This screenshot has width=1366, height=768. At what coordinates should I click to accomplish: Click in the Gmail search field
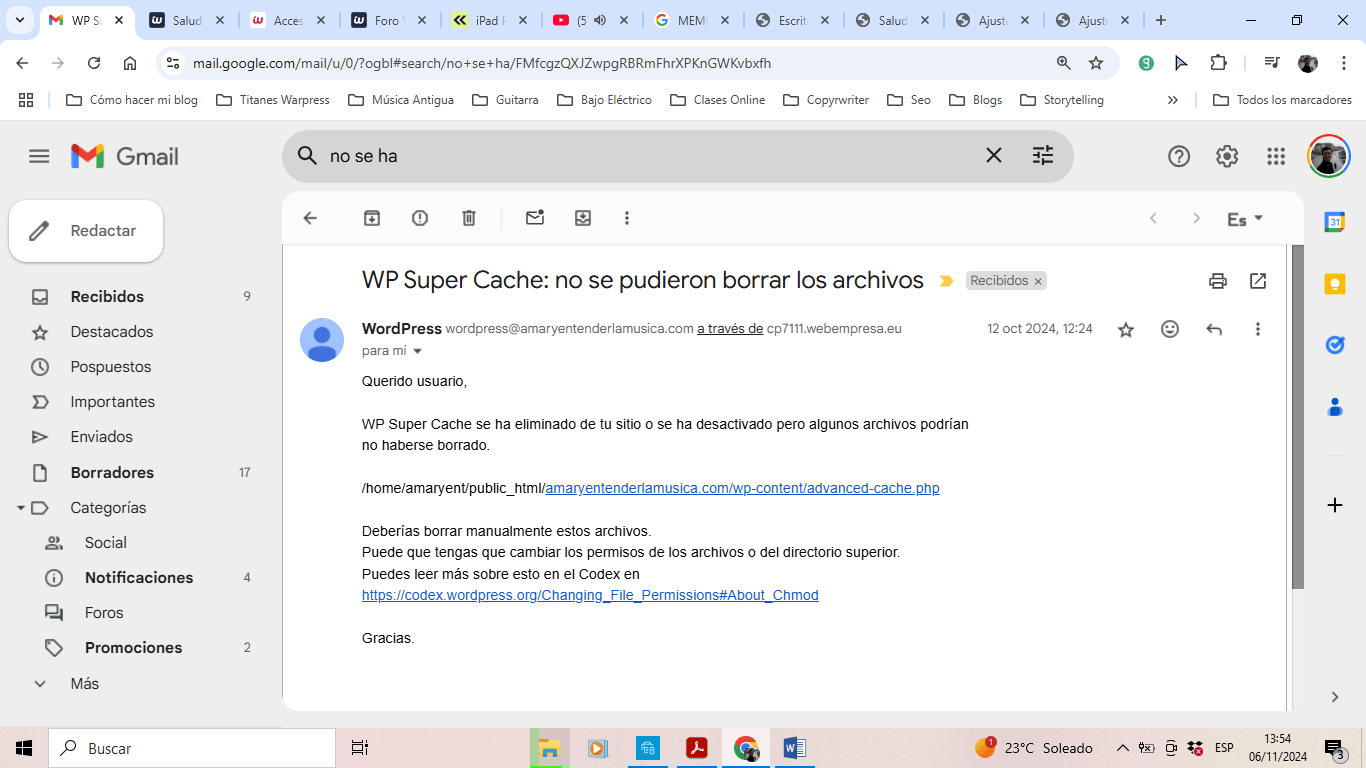[x=650, y=156]
